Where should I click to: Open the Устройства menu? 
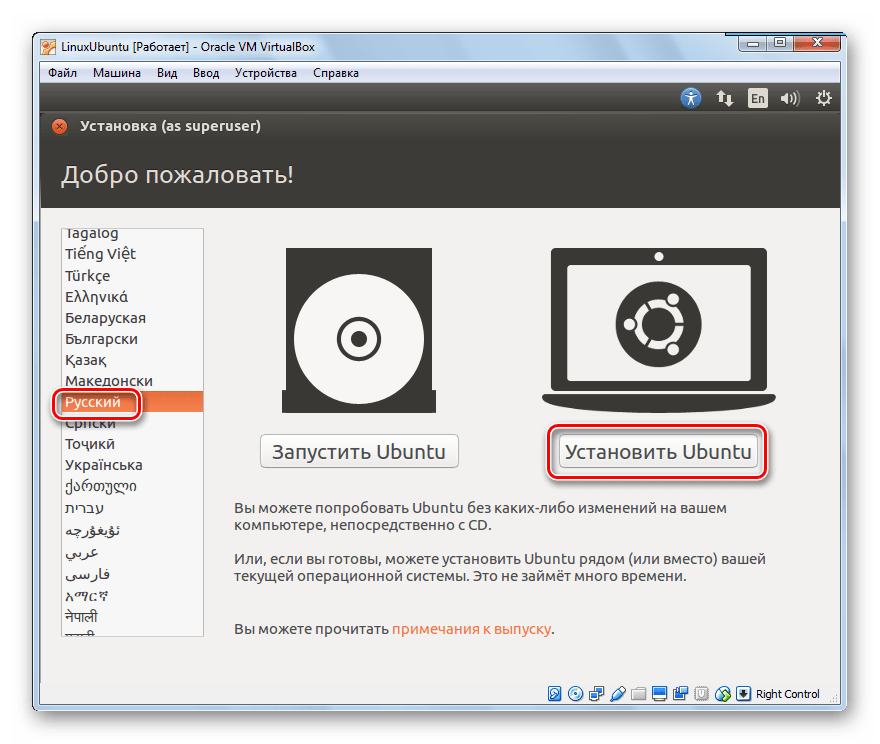pyautogui.click(x=266, y=73)
